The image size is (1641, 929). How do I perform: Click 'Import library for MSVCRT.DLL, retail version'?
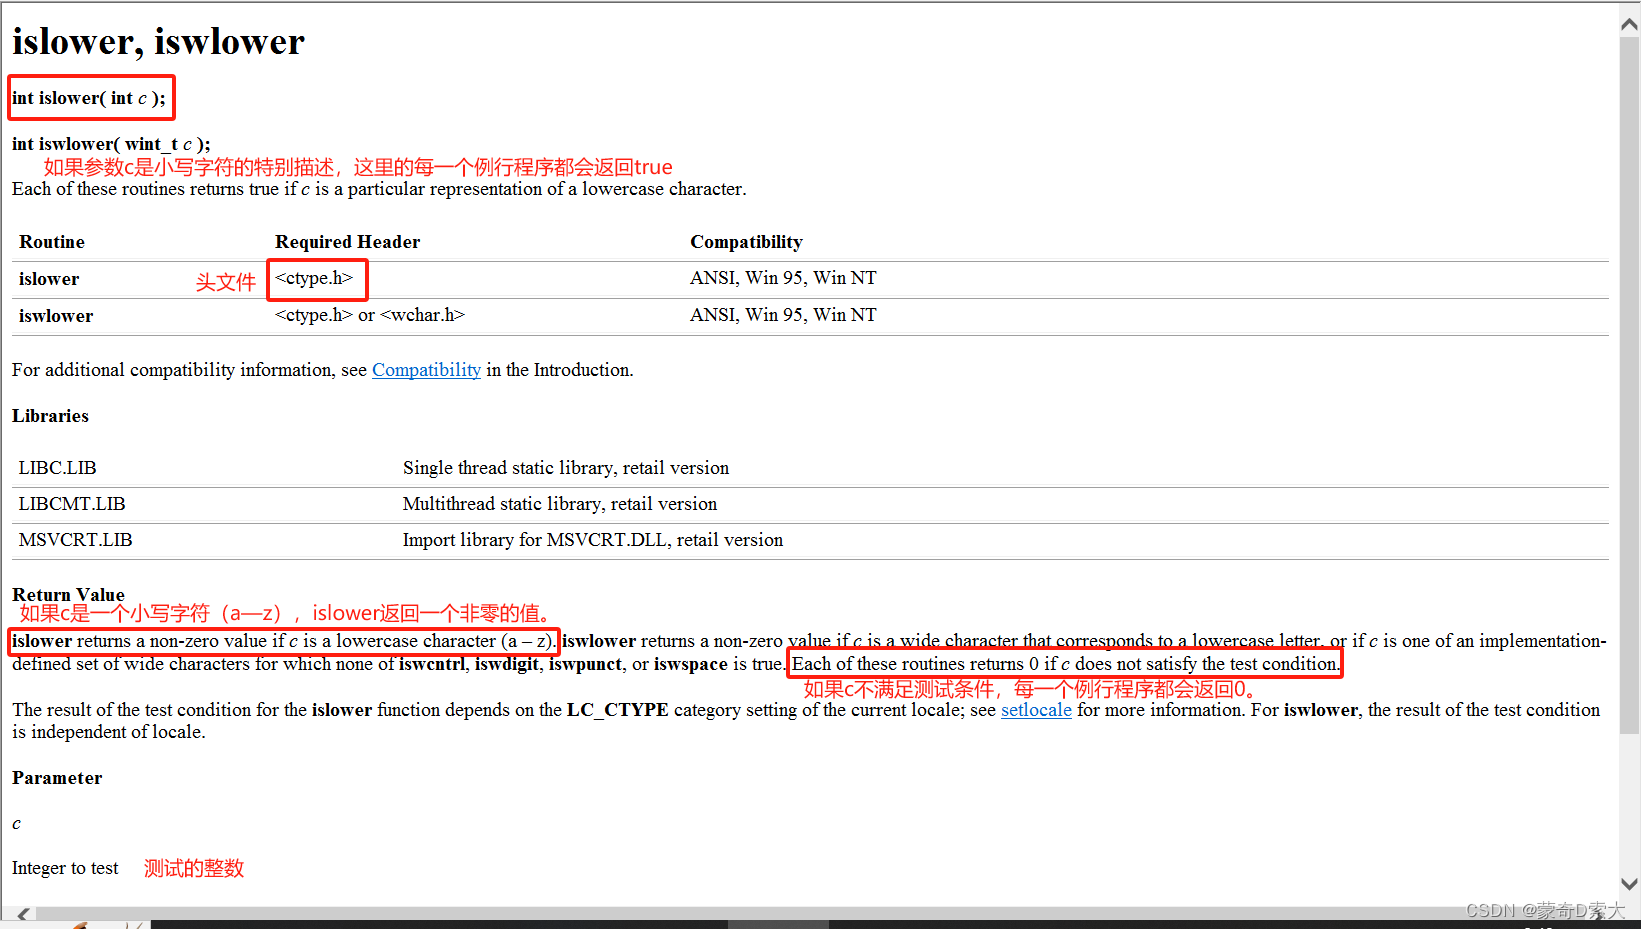593,540
